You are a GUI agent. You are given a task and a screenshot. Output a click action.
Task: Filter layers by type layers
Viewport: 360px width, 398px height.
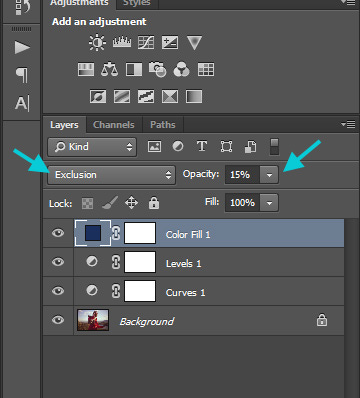pyautogui.click(x=202, y=146)
